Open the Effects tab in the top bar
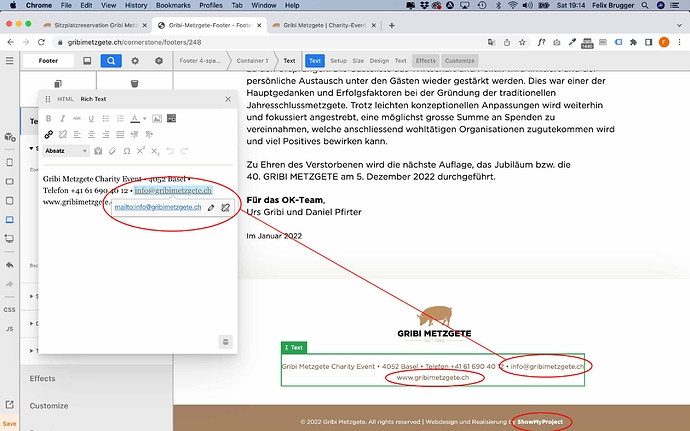This screenshot has width=690, height=431. tap(426, 61)
